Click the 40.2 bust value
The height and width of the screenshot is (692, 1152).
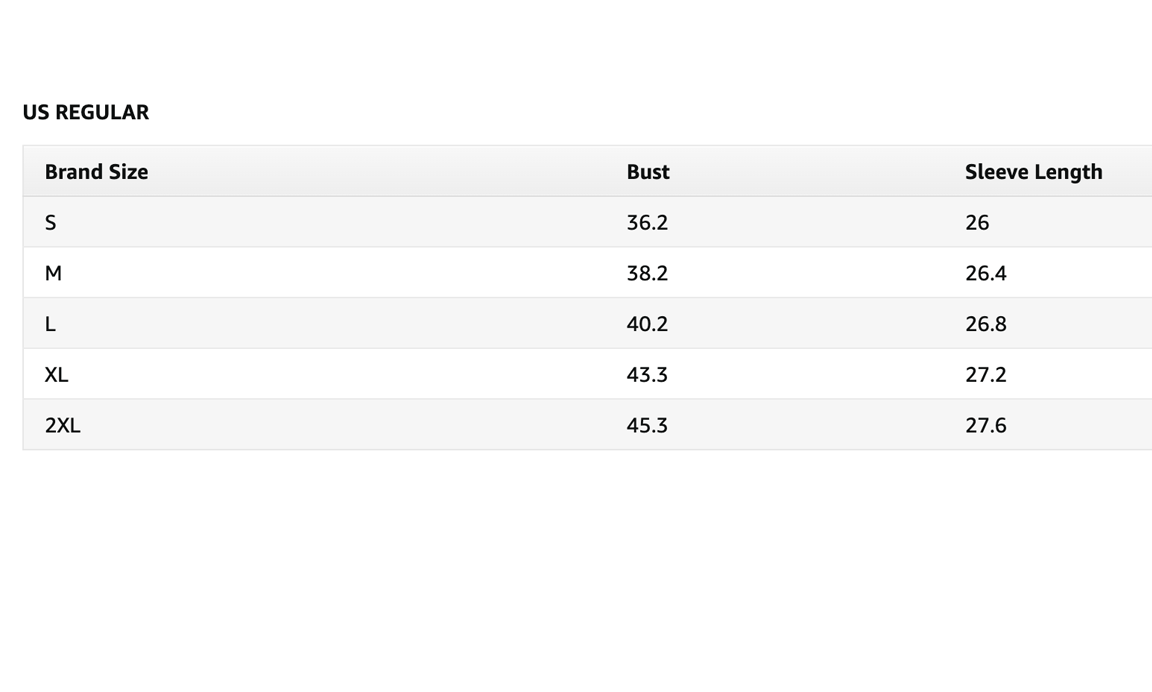[647, 324]
